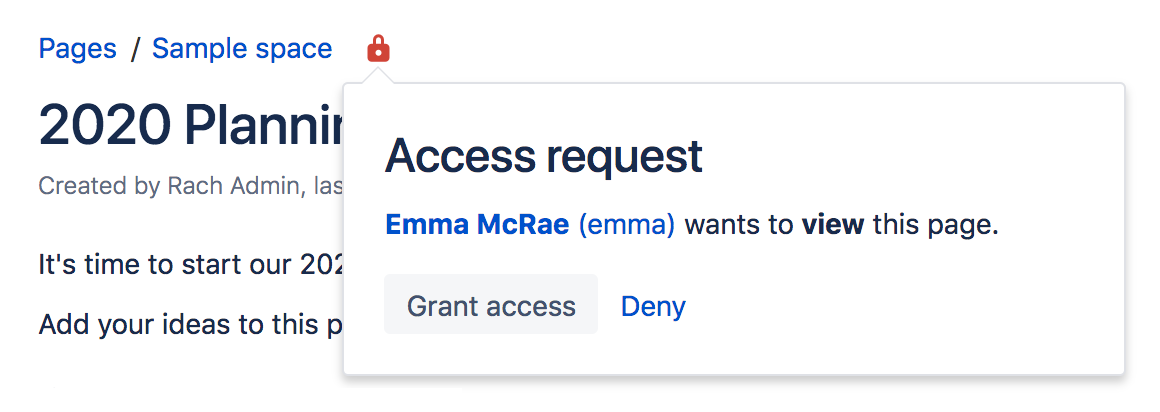
Task: Click "this page." text in the popup
Action: 935,225
